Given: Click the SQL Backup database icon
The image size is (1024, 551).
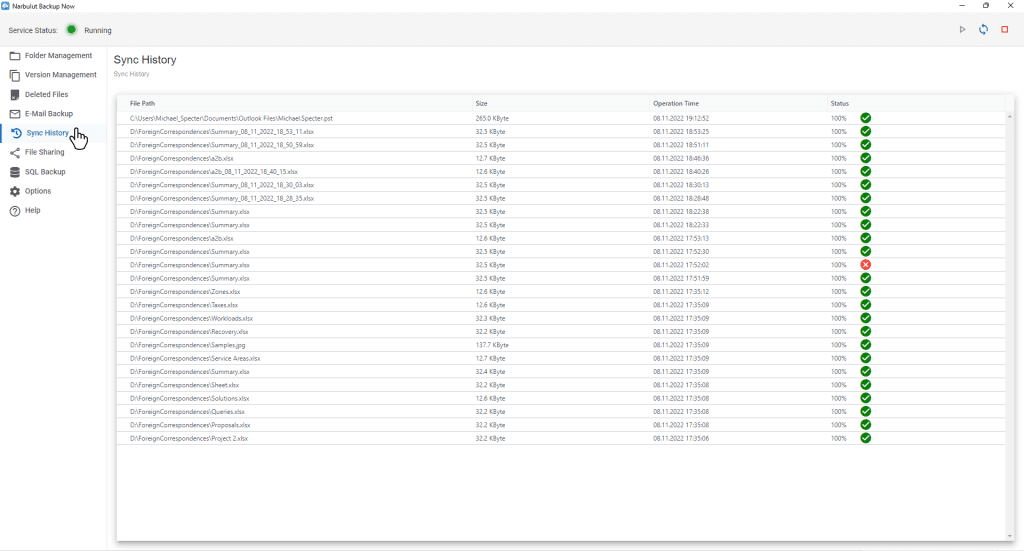Looking at the screenshot, I should point(15,172).
